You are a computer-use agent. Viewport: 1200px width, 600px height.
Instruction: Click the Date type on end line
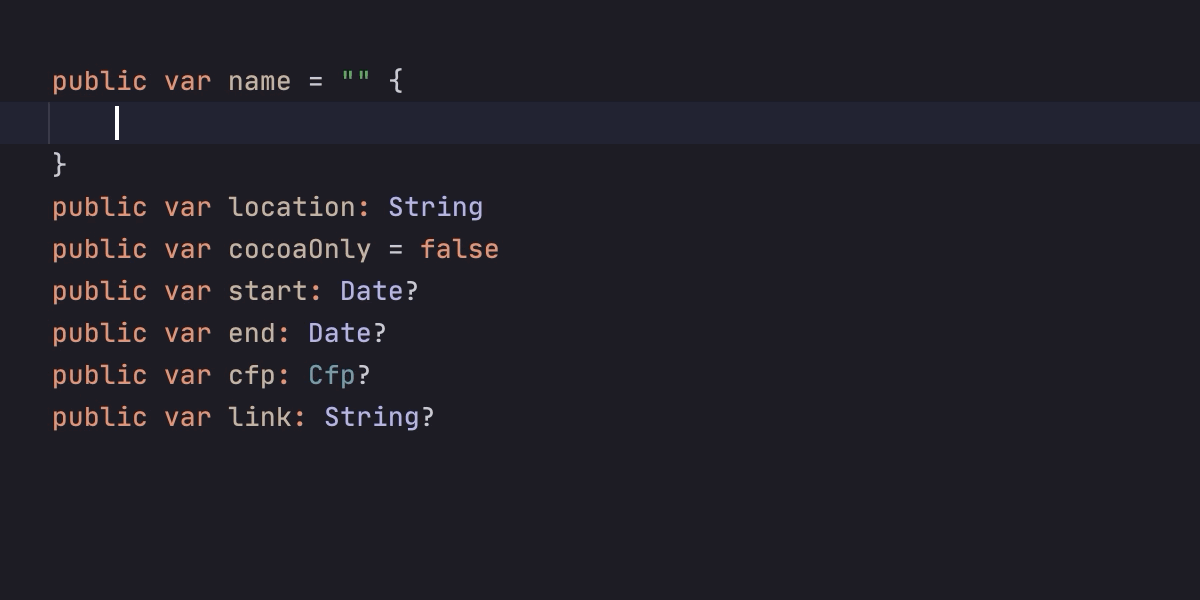pos(340,333)
